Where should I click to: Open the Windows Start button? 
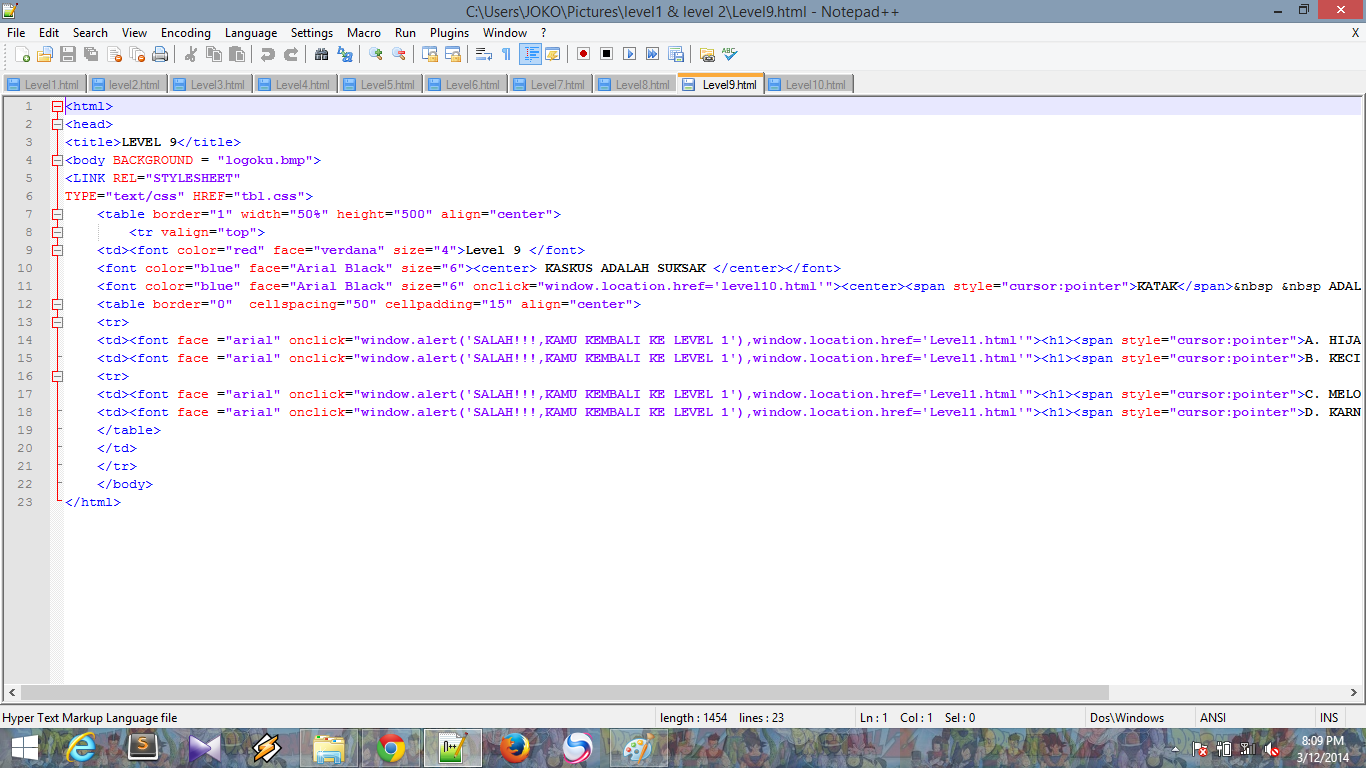click(25, 747)
